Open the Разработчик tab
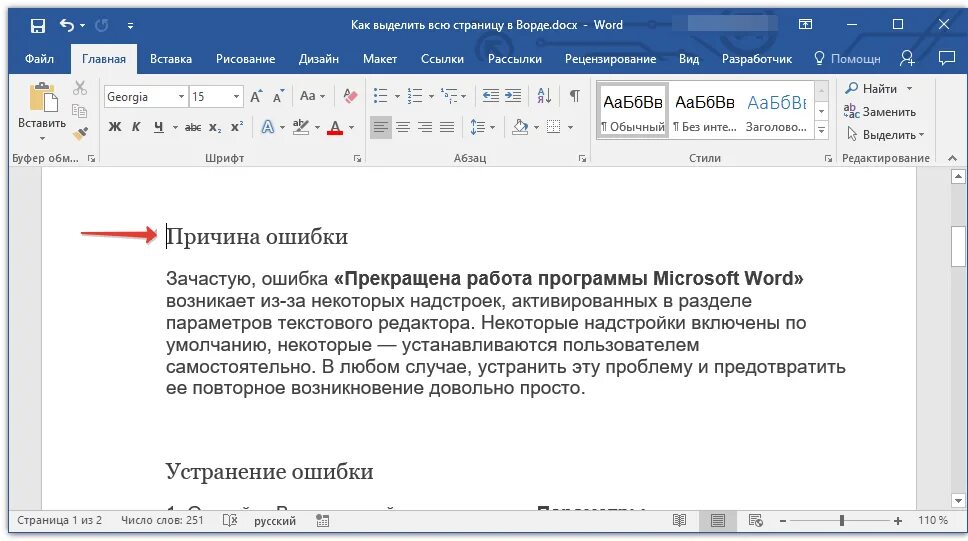The image size is (968, 541). (757, 59)
